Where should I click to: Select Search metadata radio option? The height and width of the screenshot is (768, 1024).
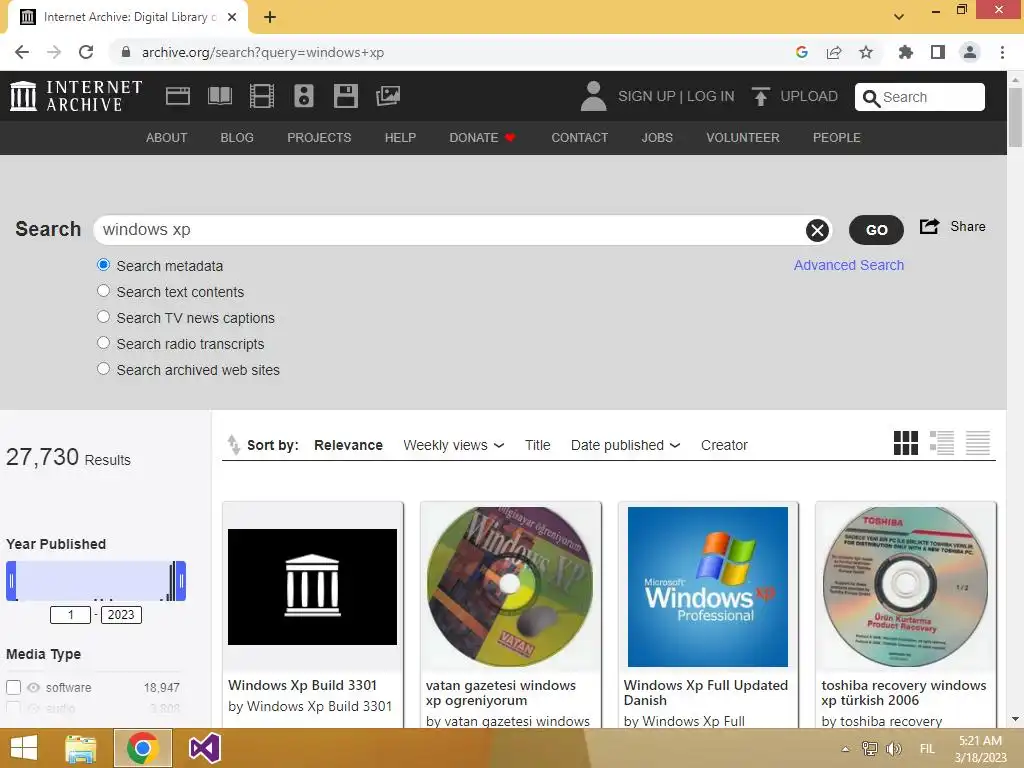103,264
